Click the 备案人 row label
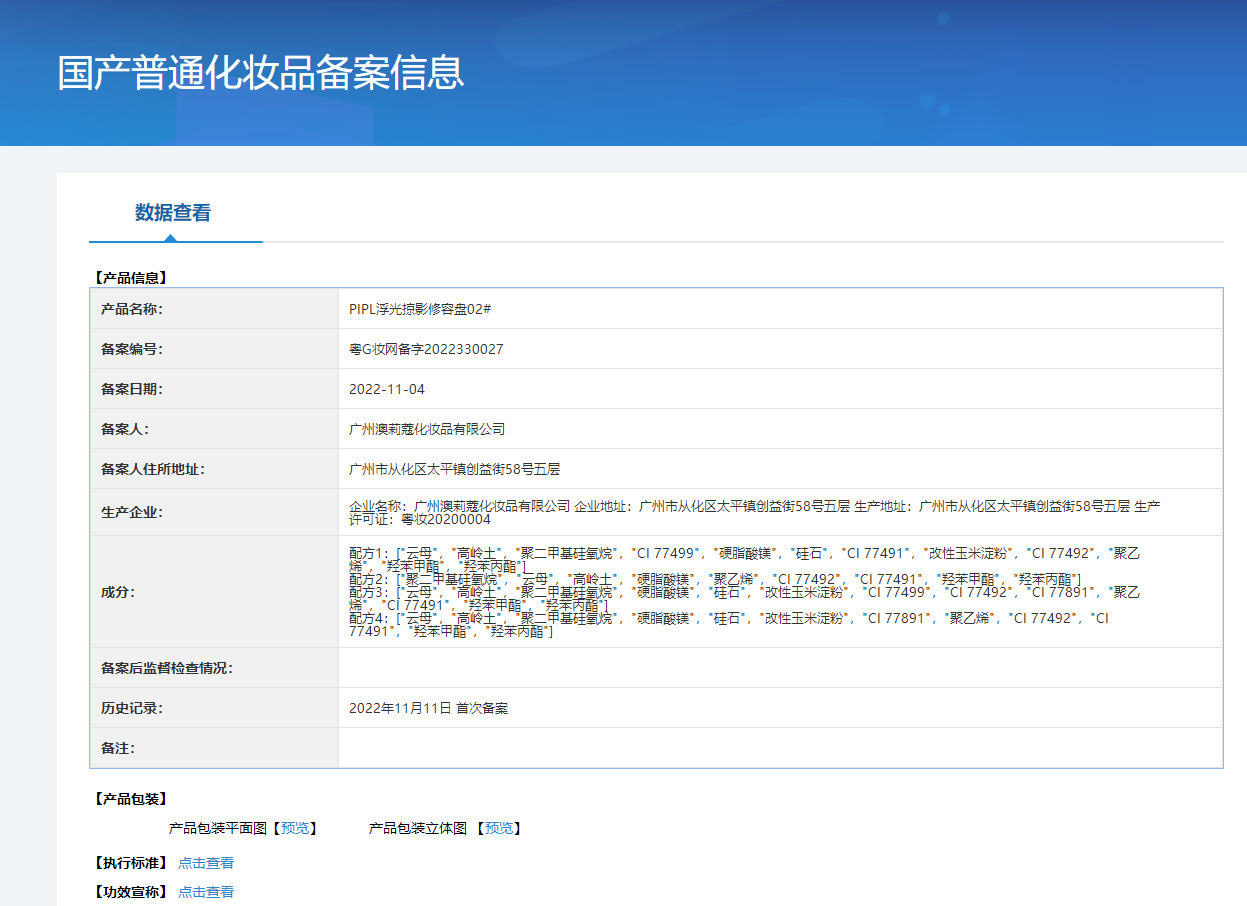This screenshot has height=906, width=1247. click(x=125, y=429)
